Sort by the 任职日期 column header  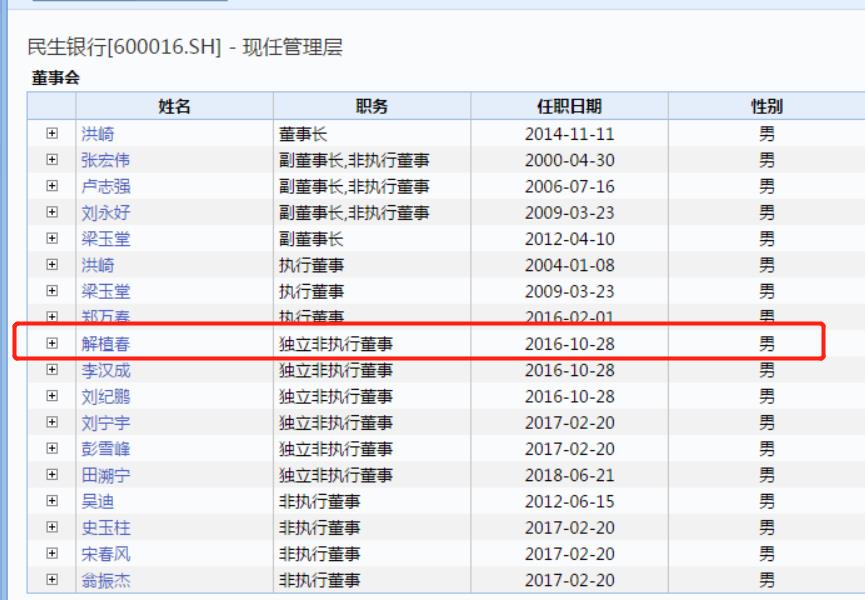click(569, 106)
